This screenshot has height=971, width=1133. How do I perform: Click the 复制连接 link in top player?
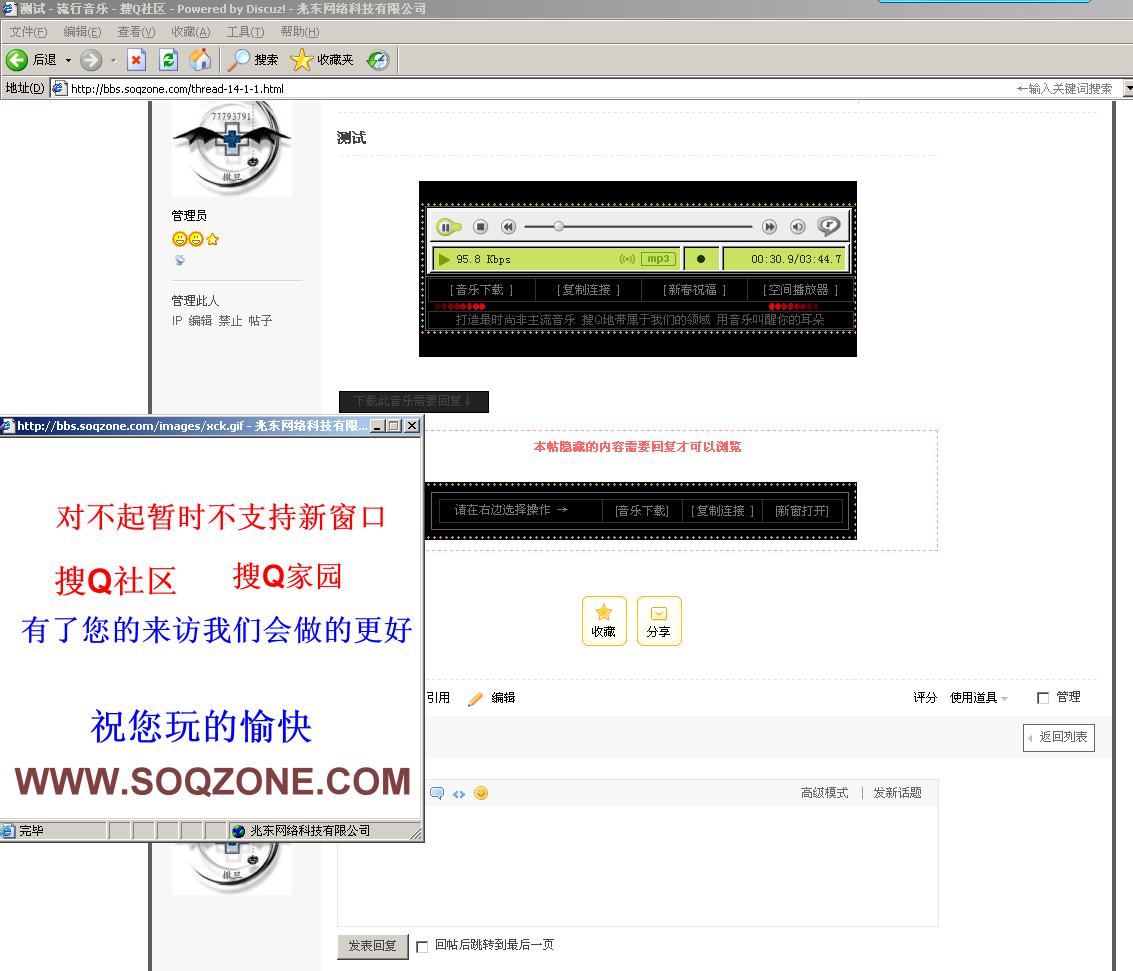click(x=588, y=290)
